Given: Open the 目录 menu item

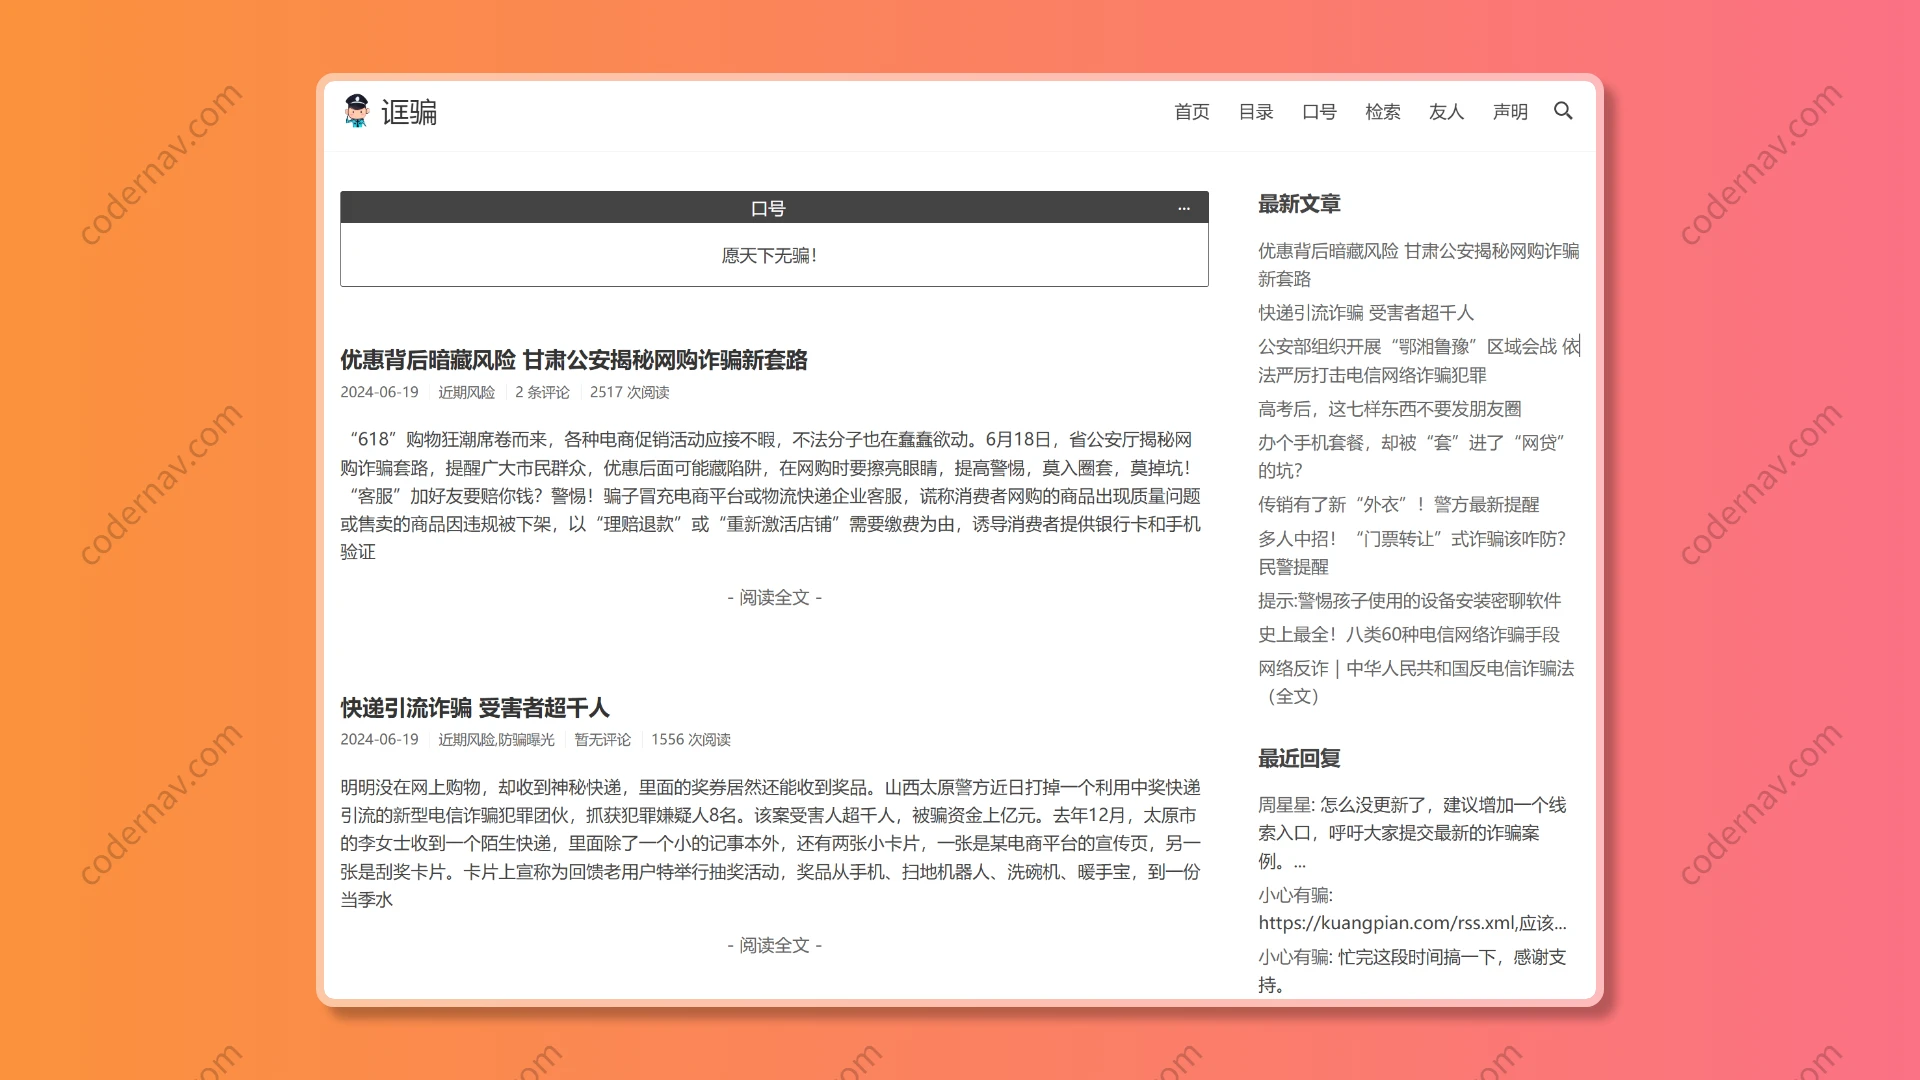Looking at the screenshot, I should (x=1255, y=112).
